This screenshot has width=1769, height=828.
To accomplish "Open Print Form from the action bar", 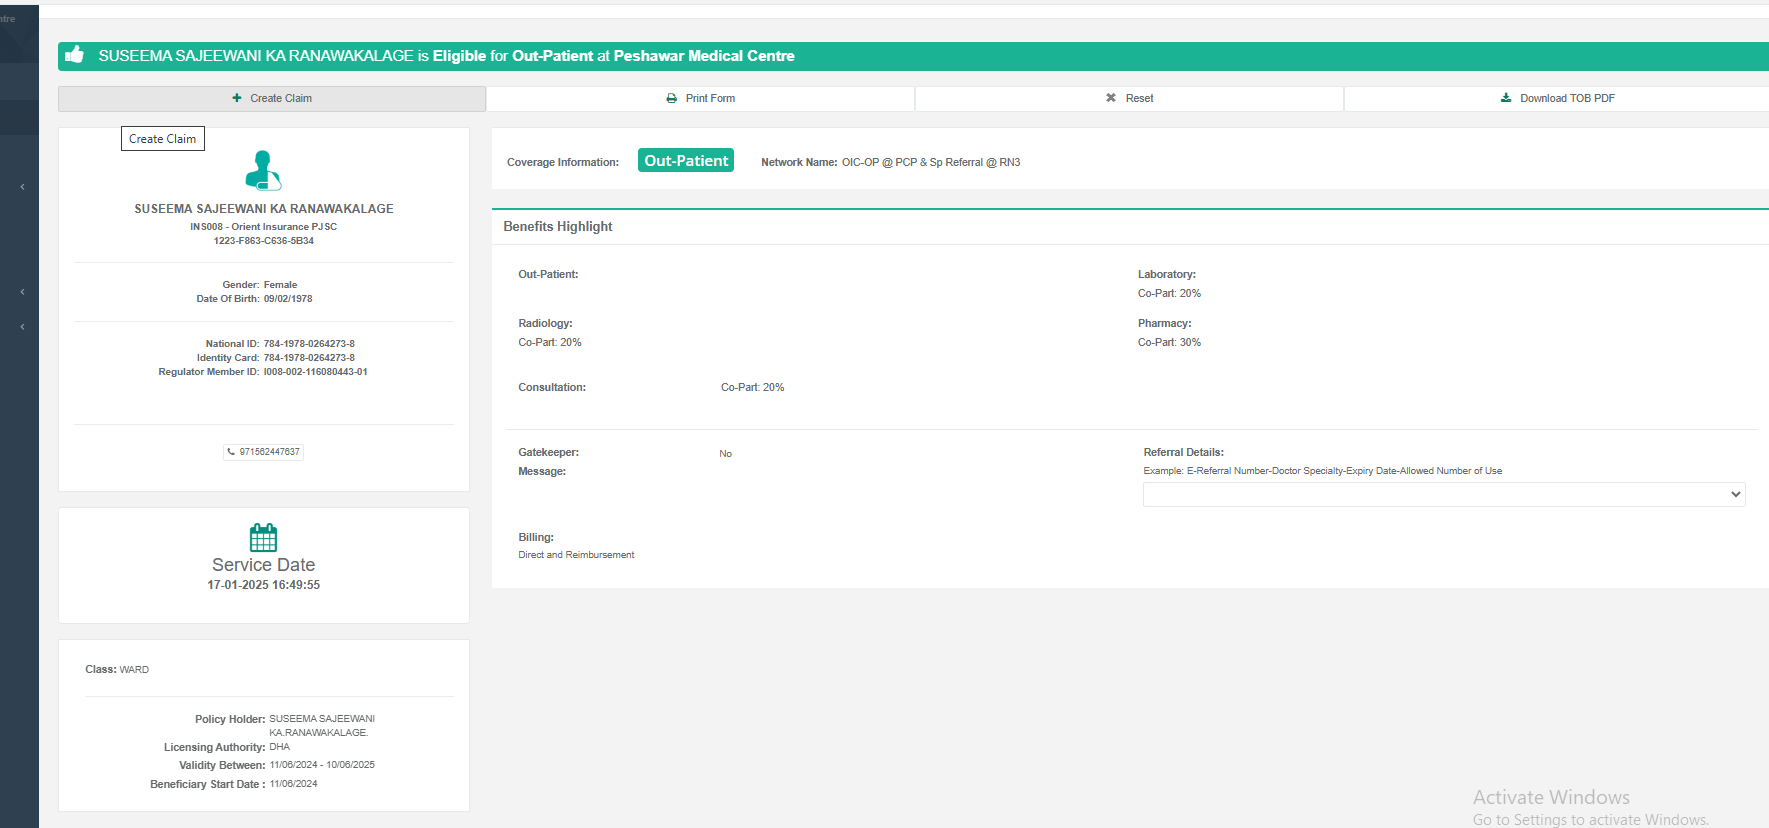I will pos(710,98).
